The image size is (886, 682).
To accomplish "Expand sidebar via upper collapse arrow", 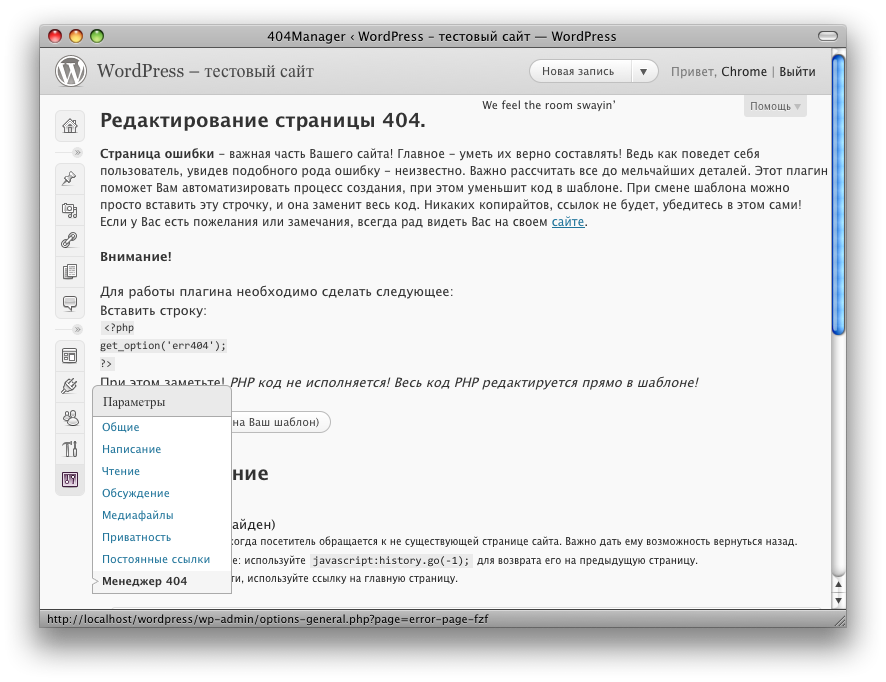I will click(x=77, y=153).
